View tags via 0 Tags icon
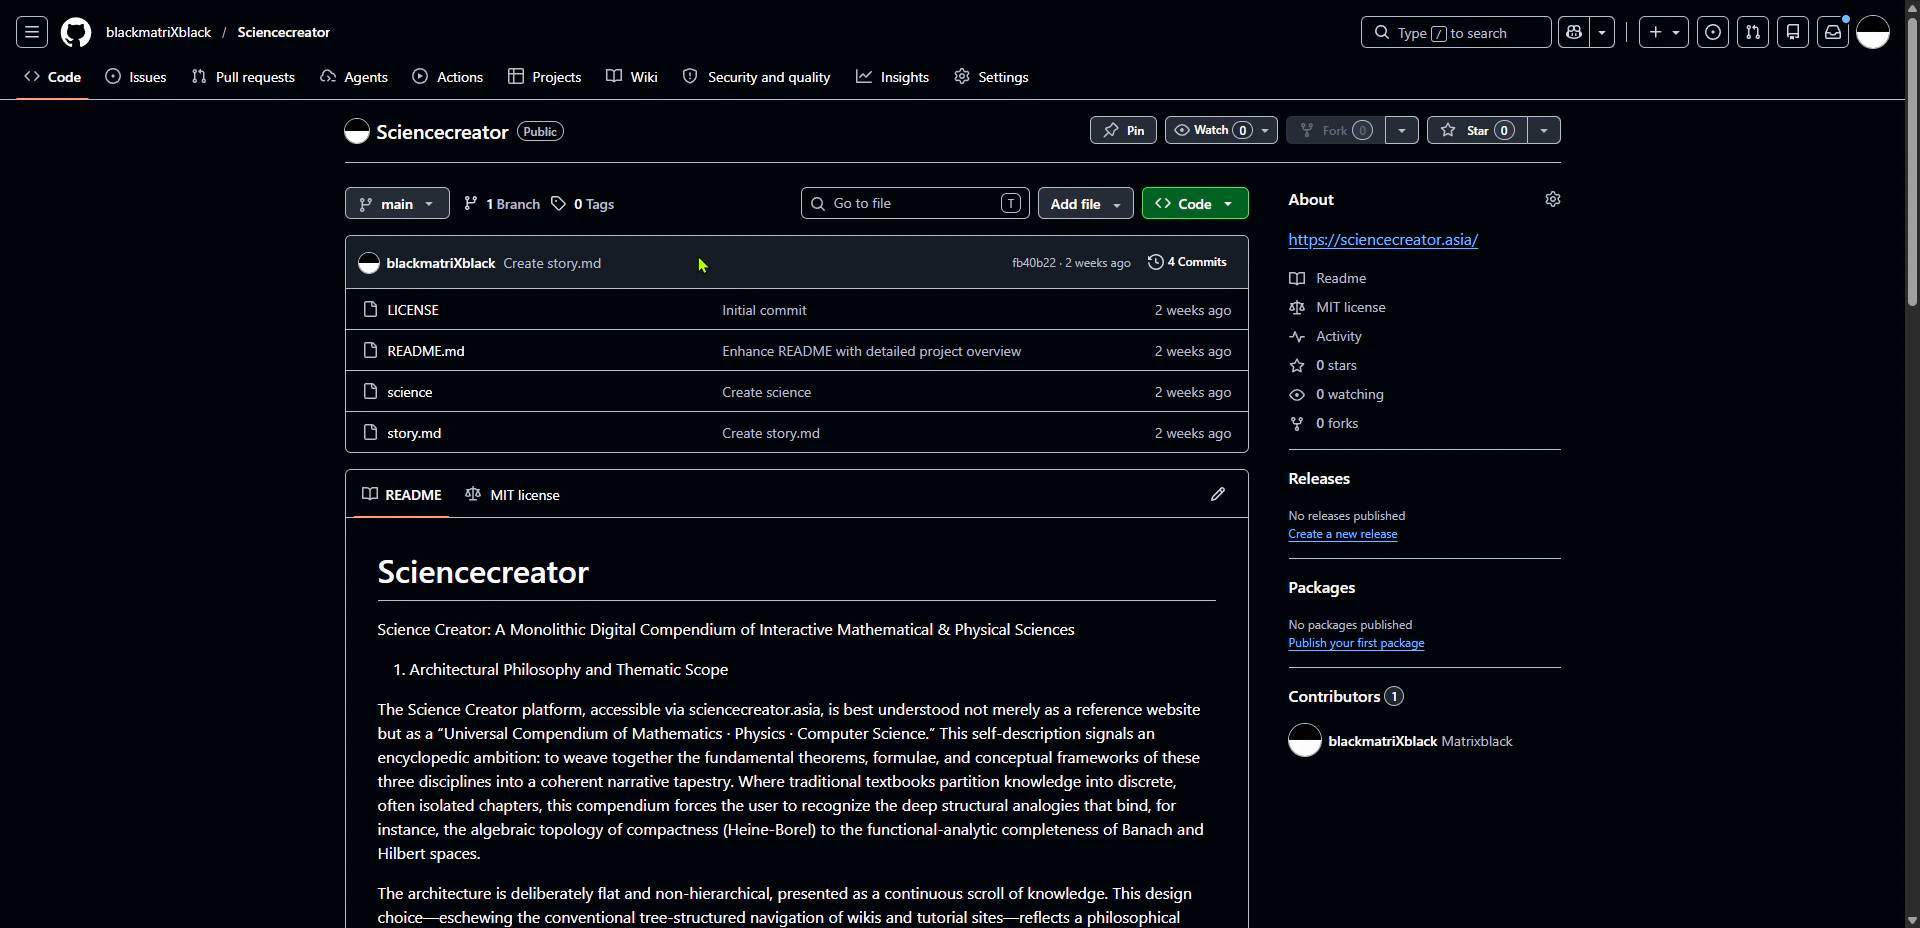Image resolution: width=1920 pixels, height=928 pixels. (x=559, y=203)
